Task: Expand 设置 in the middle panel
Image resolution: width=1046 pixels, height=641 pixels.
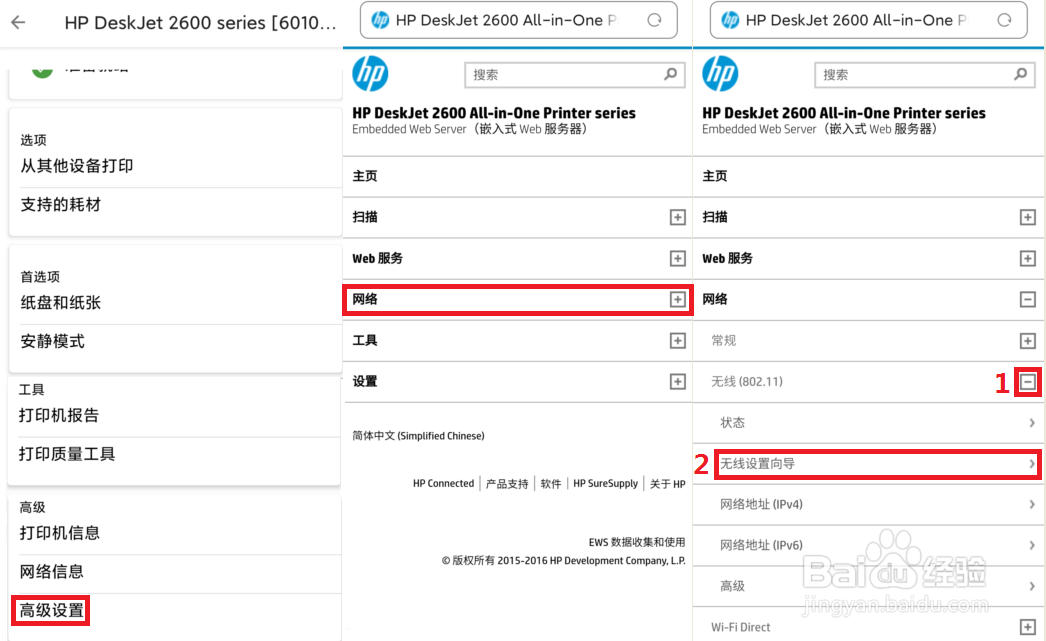Action: pos(678,382)
